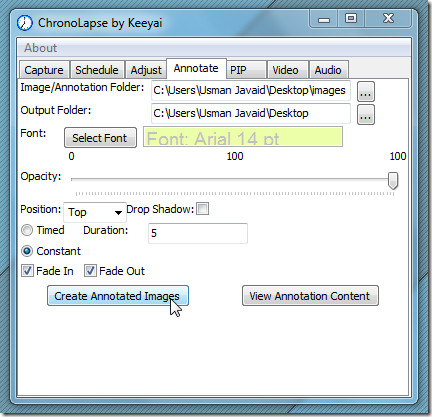Open the Position dropdown showing Top
Image resolution: width=432 pixels, height=417 pixels.
95,212
